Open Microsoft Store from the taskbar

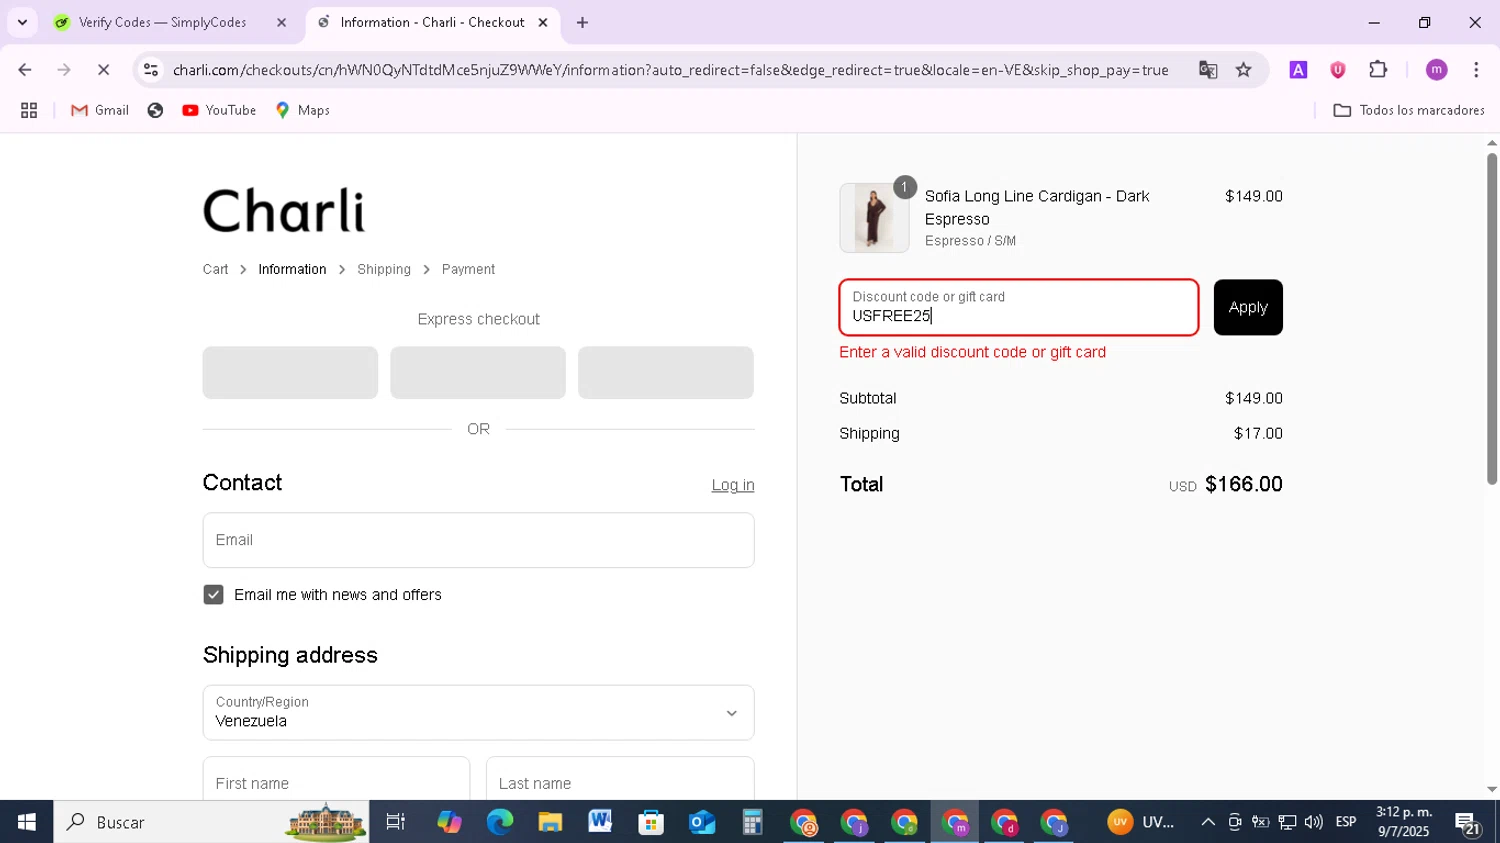651,822
